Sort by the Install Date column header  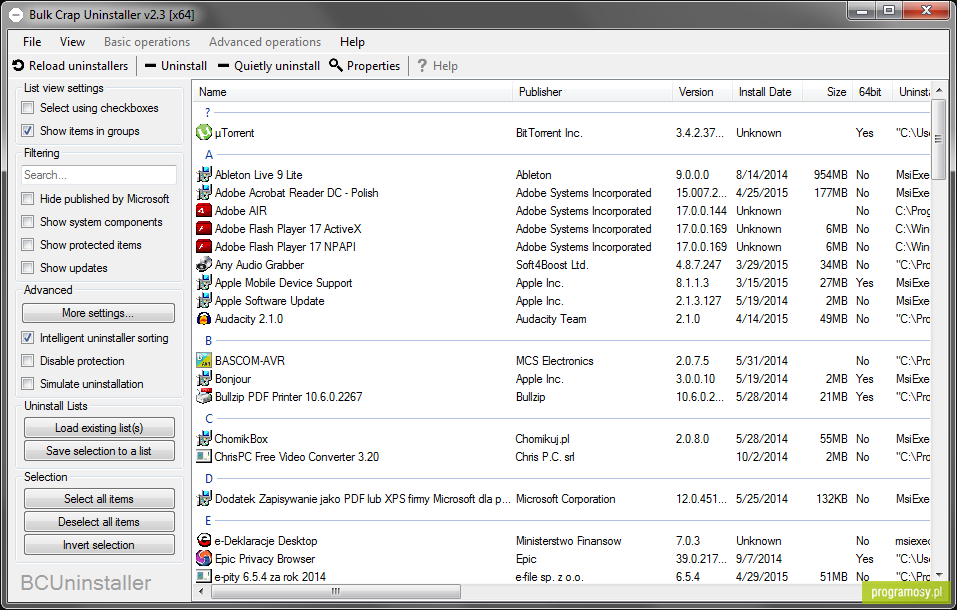click(767, 92)
